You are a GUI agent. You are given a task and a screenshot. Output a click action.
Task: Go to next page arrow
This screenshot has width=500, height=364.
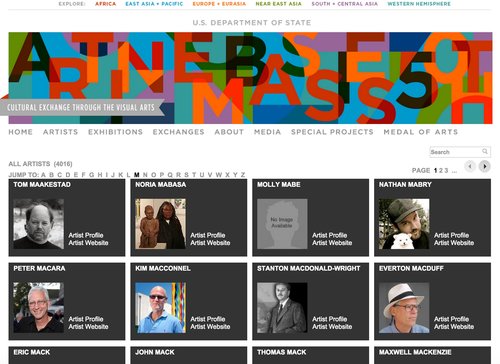point(485,166)
